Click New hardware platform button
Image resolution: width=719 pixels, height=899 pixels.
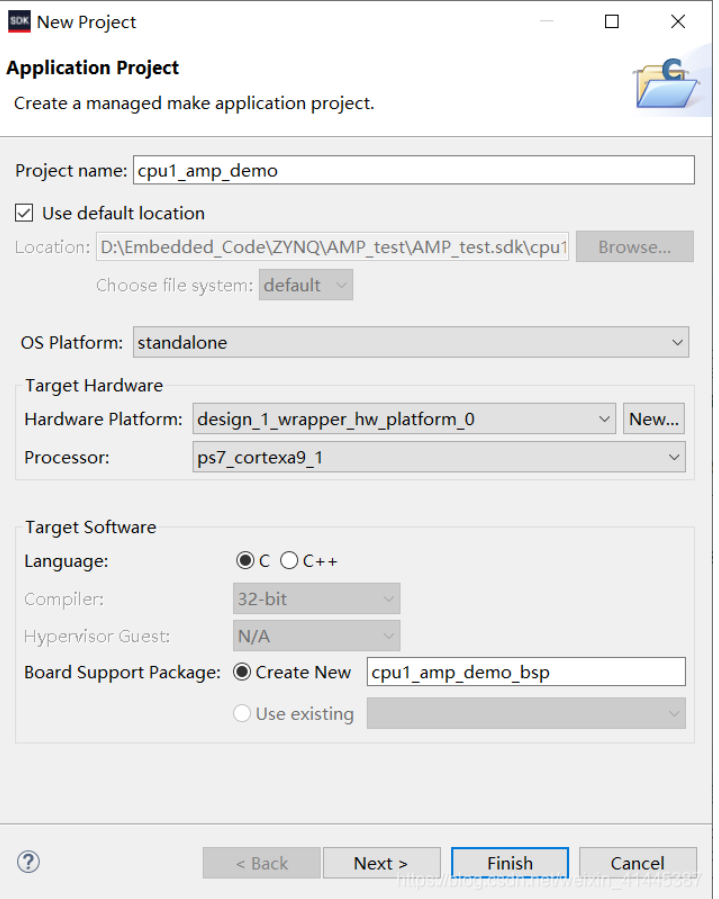(x=654, y=419)
